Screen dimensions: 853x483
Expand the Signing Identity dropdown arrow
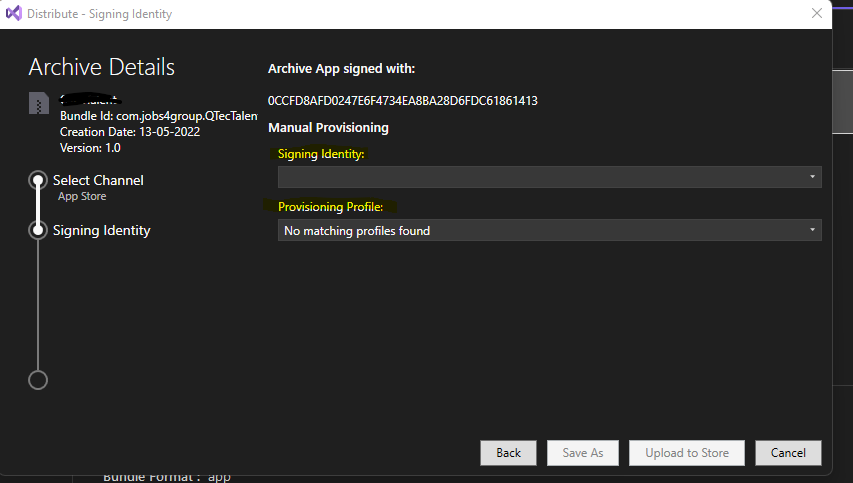pos(813,177)
